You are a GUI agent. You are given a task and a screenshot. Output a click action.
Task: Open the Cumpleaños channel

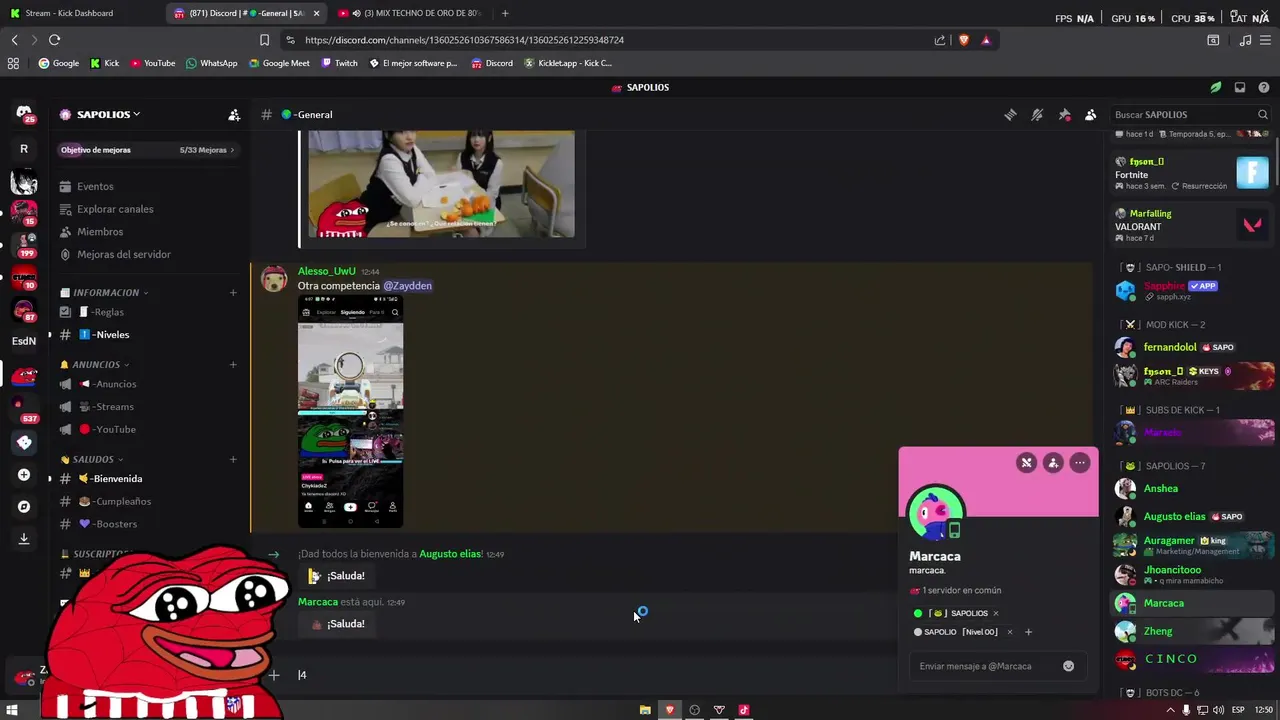(148, 502)
